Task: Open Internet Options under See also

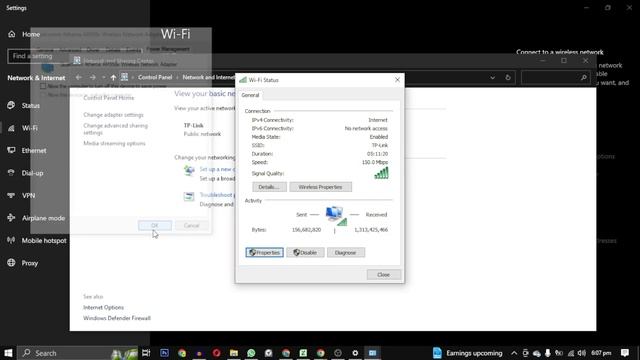Action: [x=103, y=307]
